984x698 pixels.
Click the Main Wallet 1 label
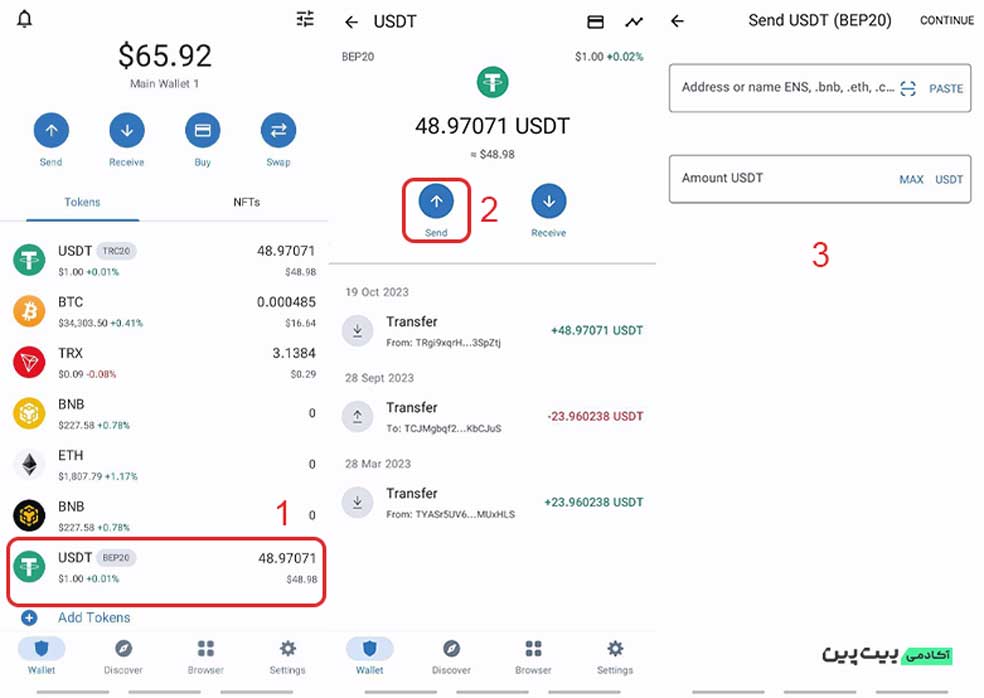164,83
